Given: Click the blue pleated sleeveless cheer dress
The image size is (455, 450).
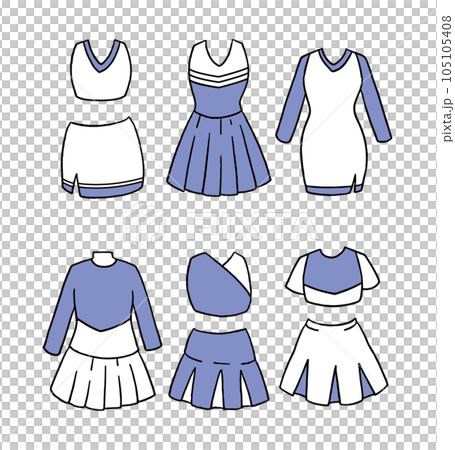Looking at the screenshot, I should pyautogui.click(x=219, y=118).
